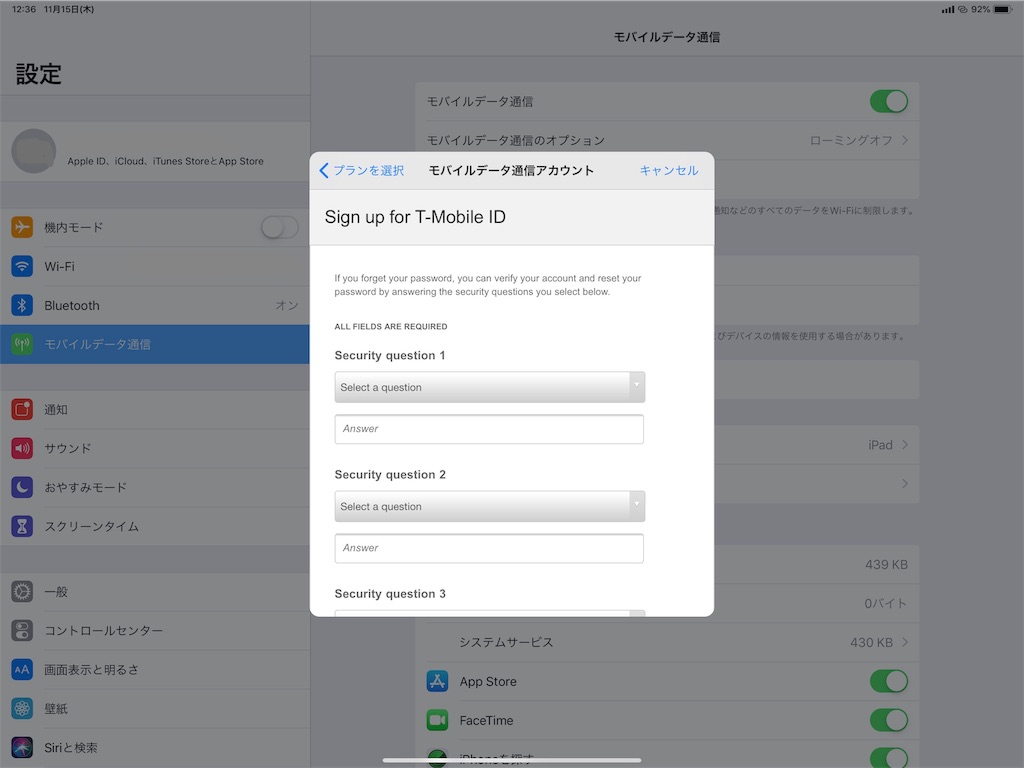
Task: Go back to プランを選択
Action: pos(362,170)
